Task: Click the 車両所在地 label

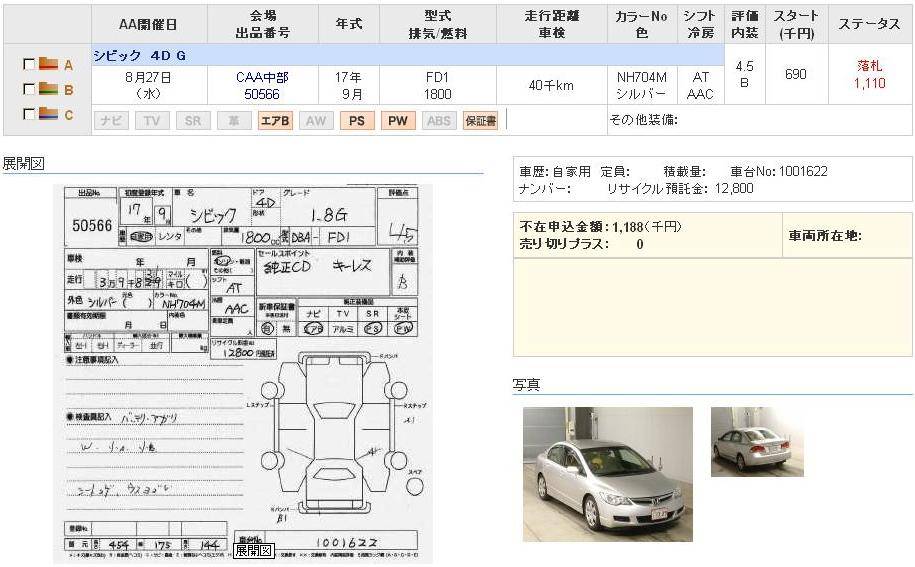Action: click(825, 236)
